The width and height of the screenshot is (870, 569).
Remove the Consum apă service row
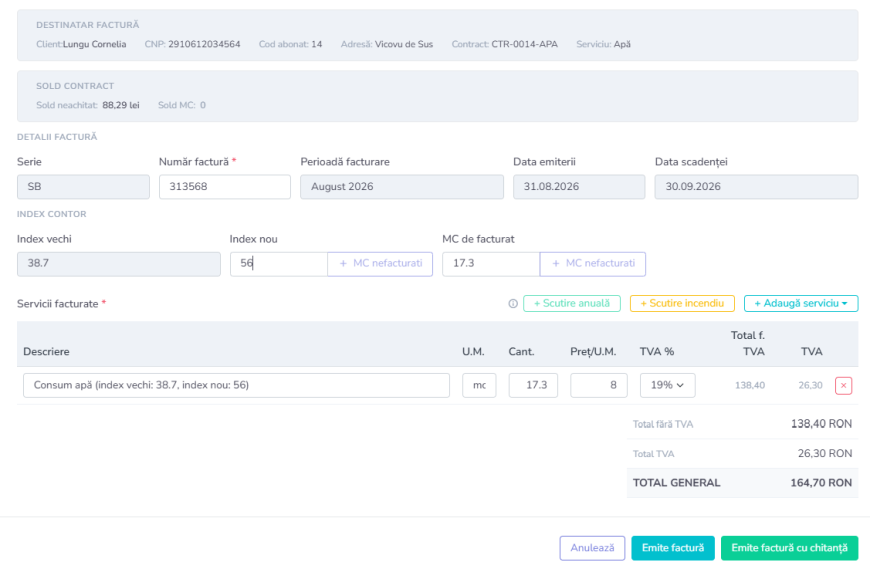point(843,385)
